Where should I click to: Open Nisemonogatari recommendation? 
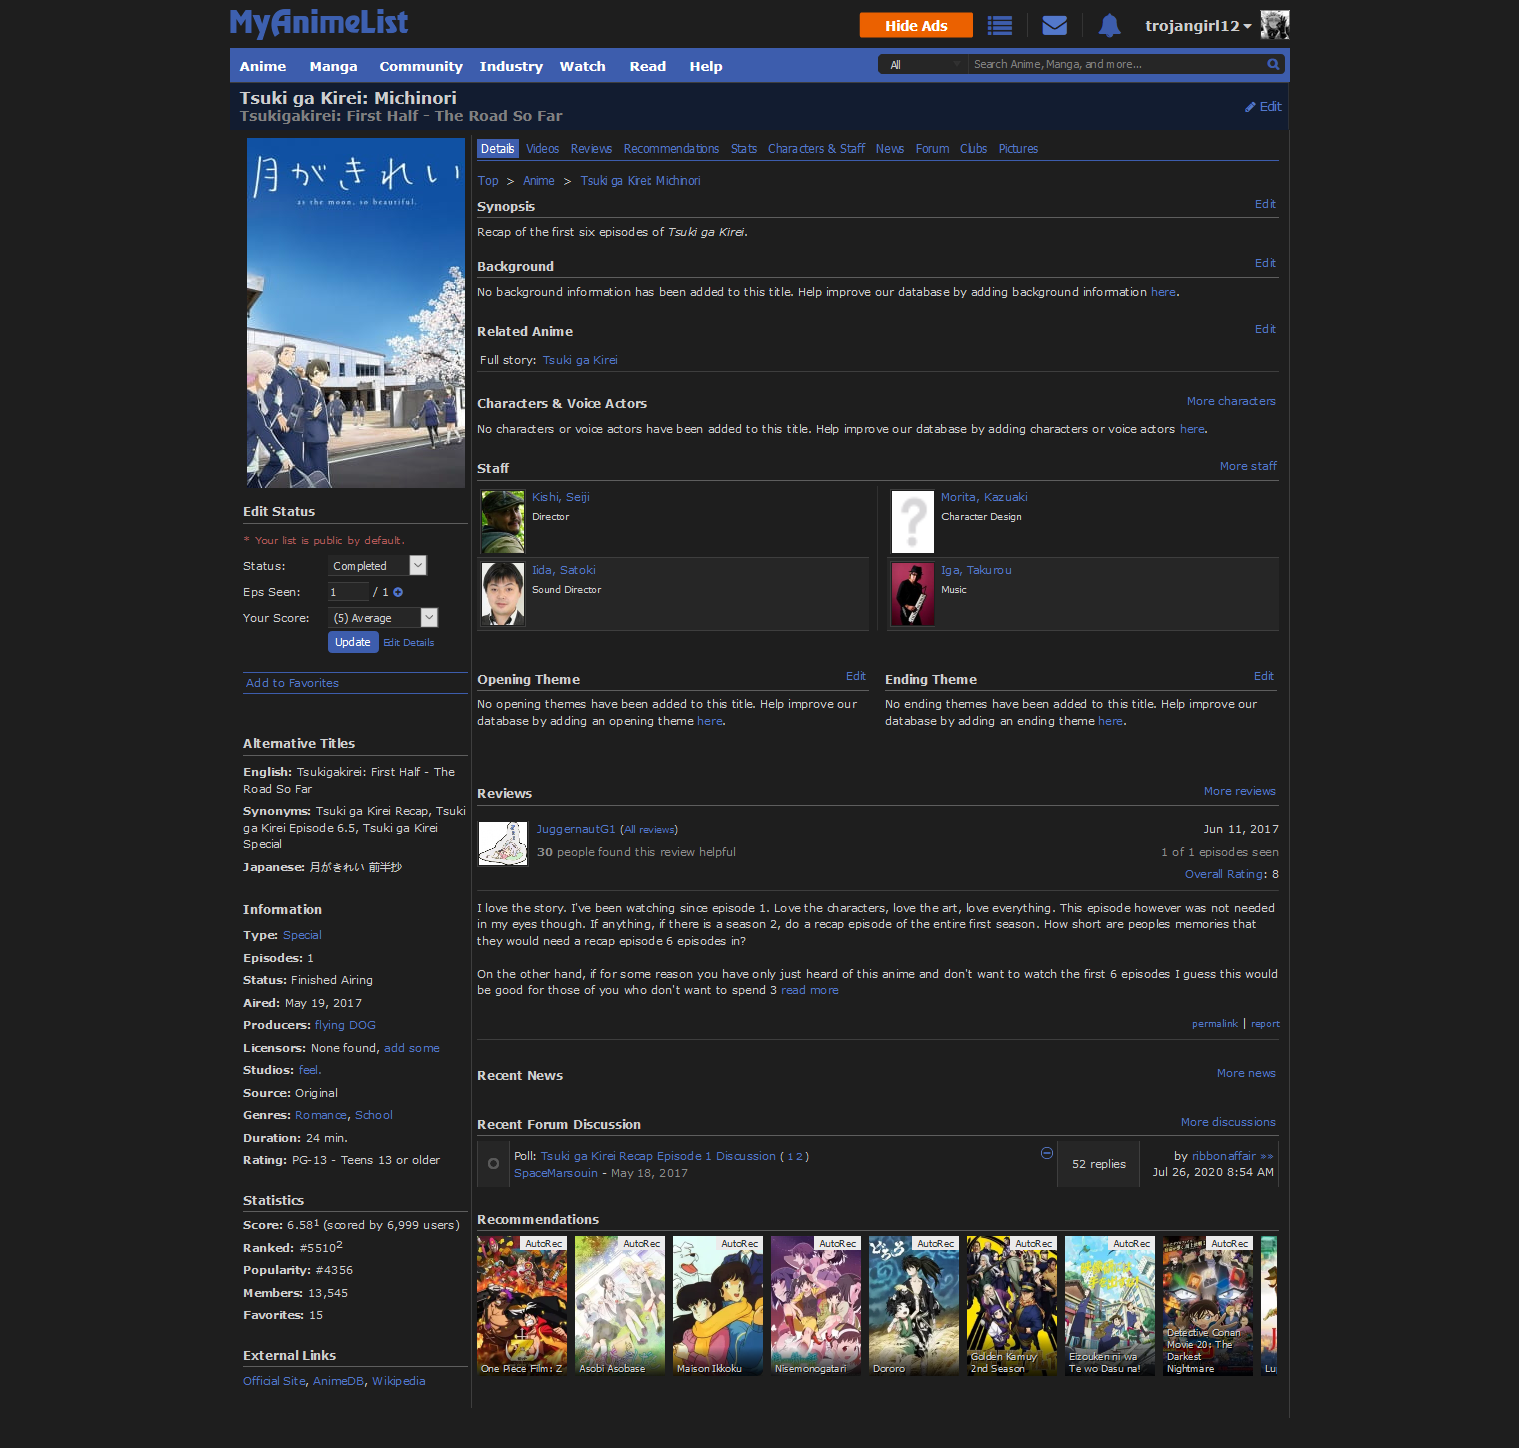pos(816,1306)
